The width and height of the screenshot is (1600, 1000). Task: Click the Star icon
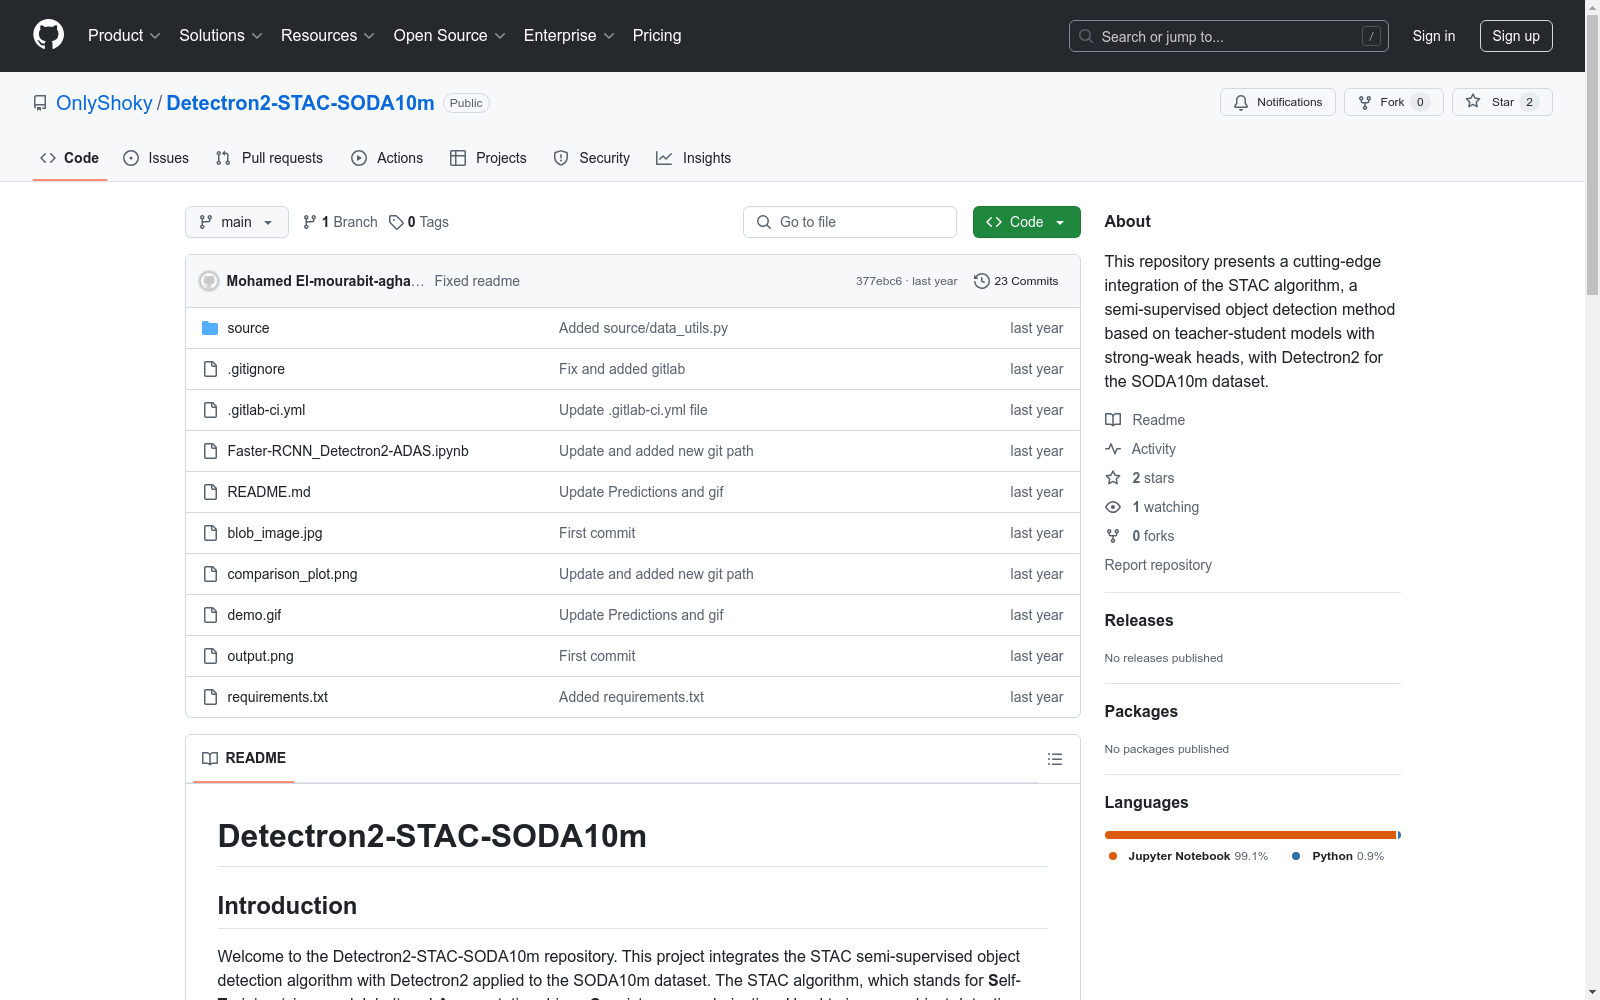point(1473,101)
